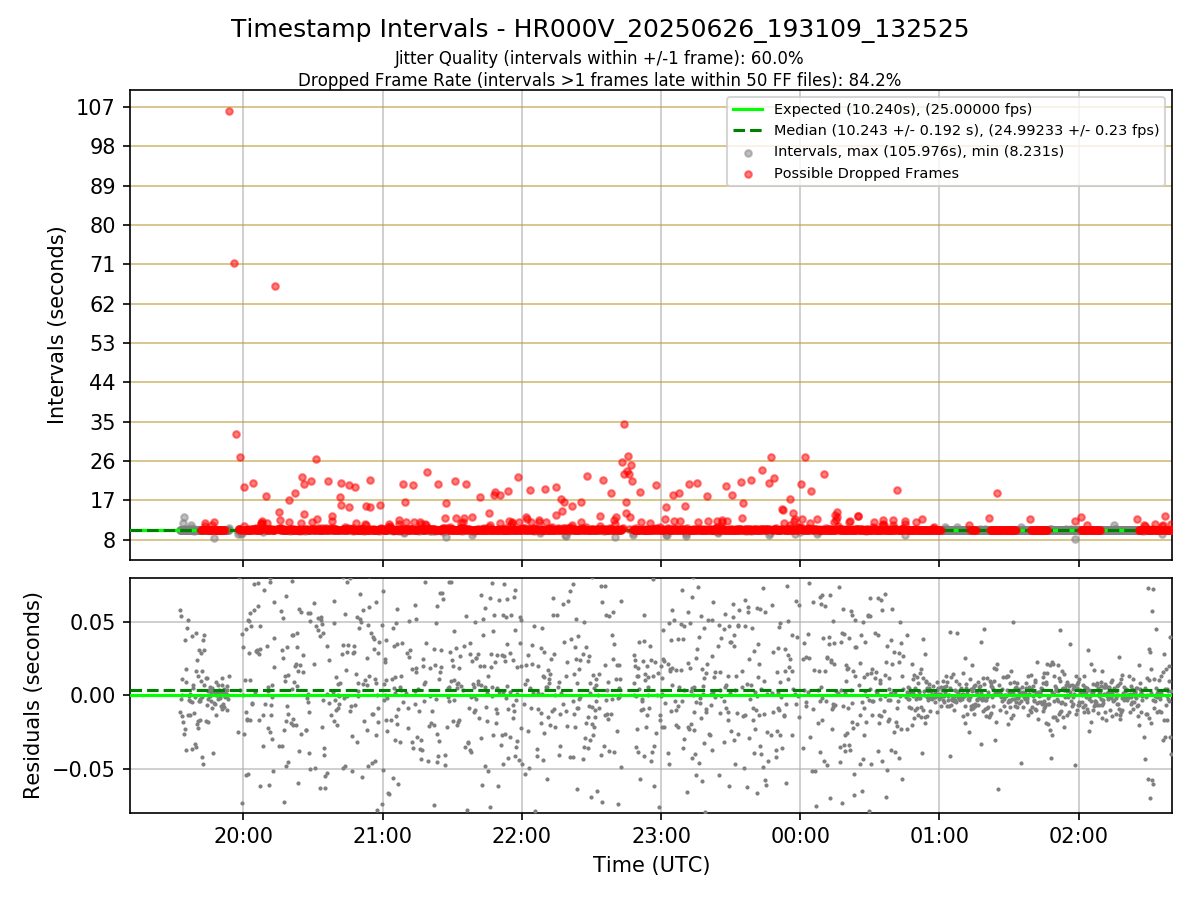Click the 'Time (UTC)' x-axis label
This screenshot has height=900, width=1200.
click(651, 865)
